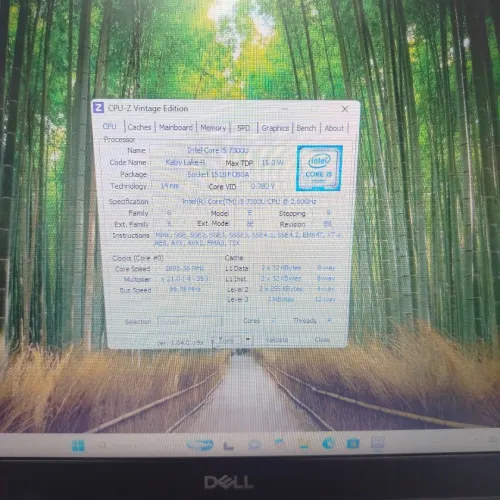This screenshot has height=500, width=500.
Task: Click the L1 Data value '2 x 32 KBytes'
Action: [x=281, y=268]
